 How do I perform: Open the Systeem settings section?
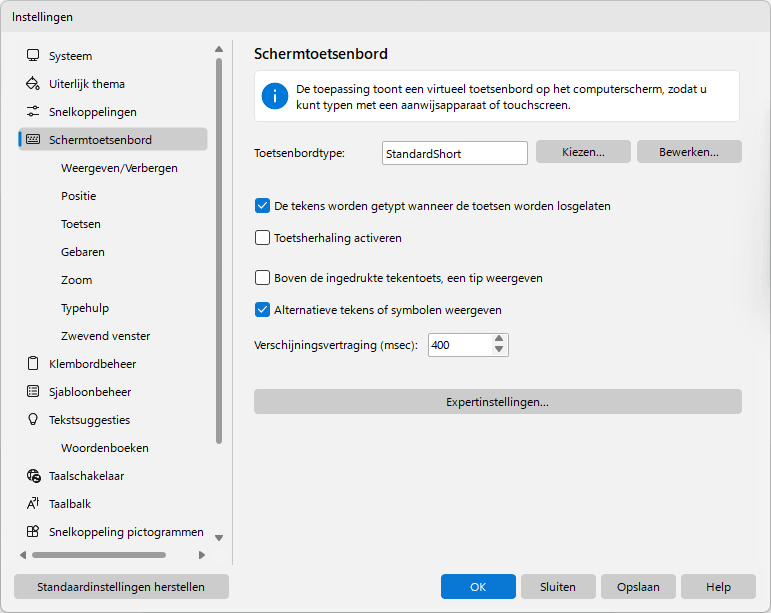click(113, 56)
